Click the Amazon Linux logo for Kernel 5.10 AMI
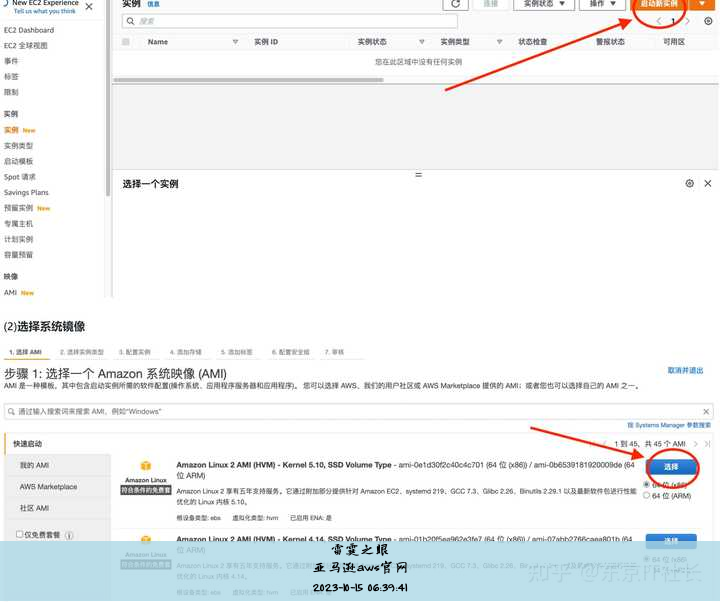The width and height of the screenshot is (720, 602). pos(146,466)
